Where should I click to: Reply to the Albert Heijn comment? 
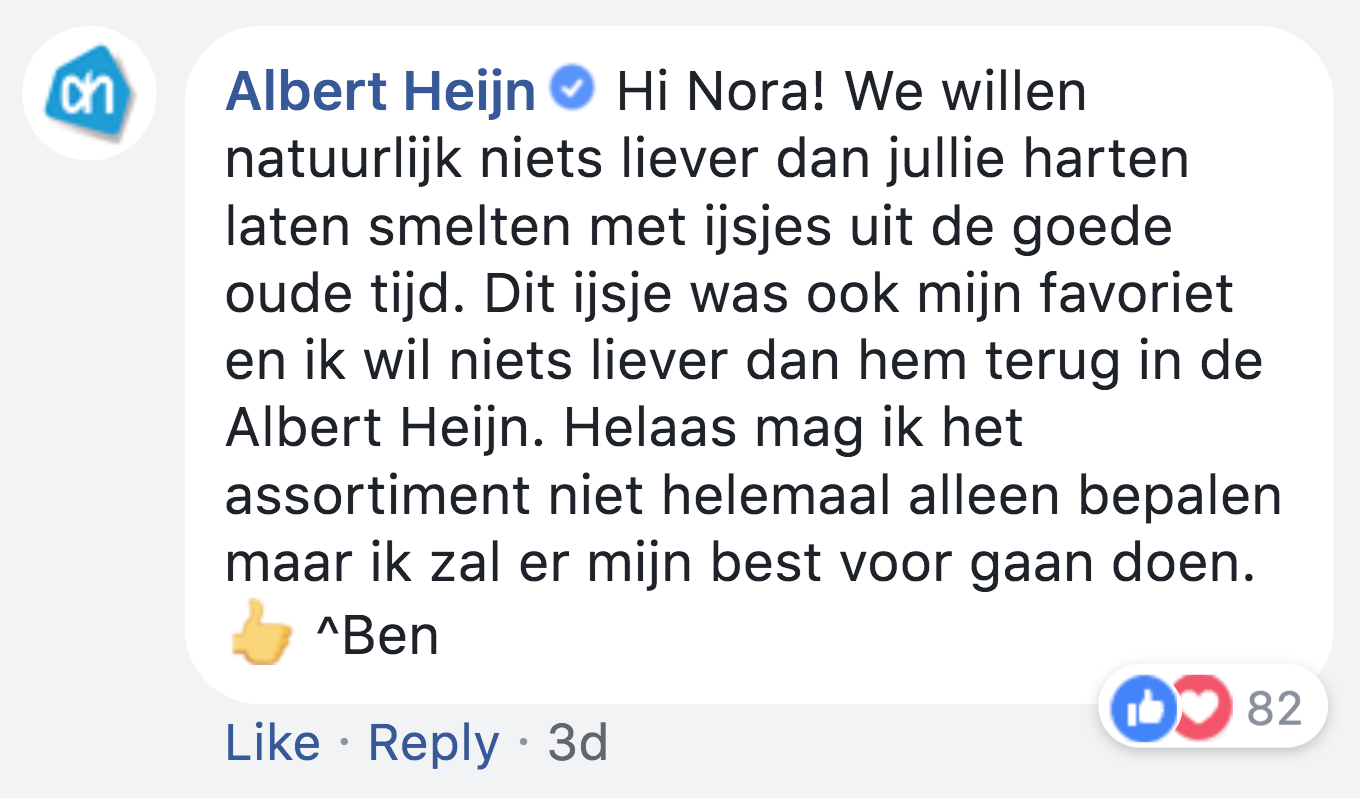[433, 744]
